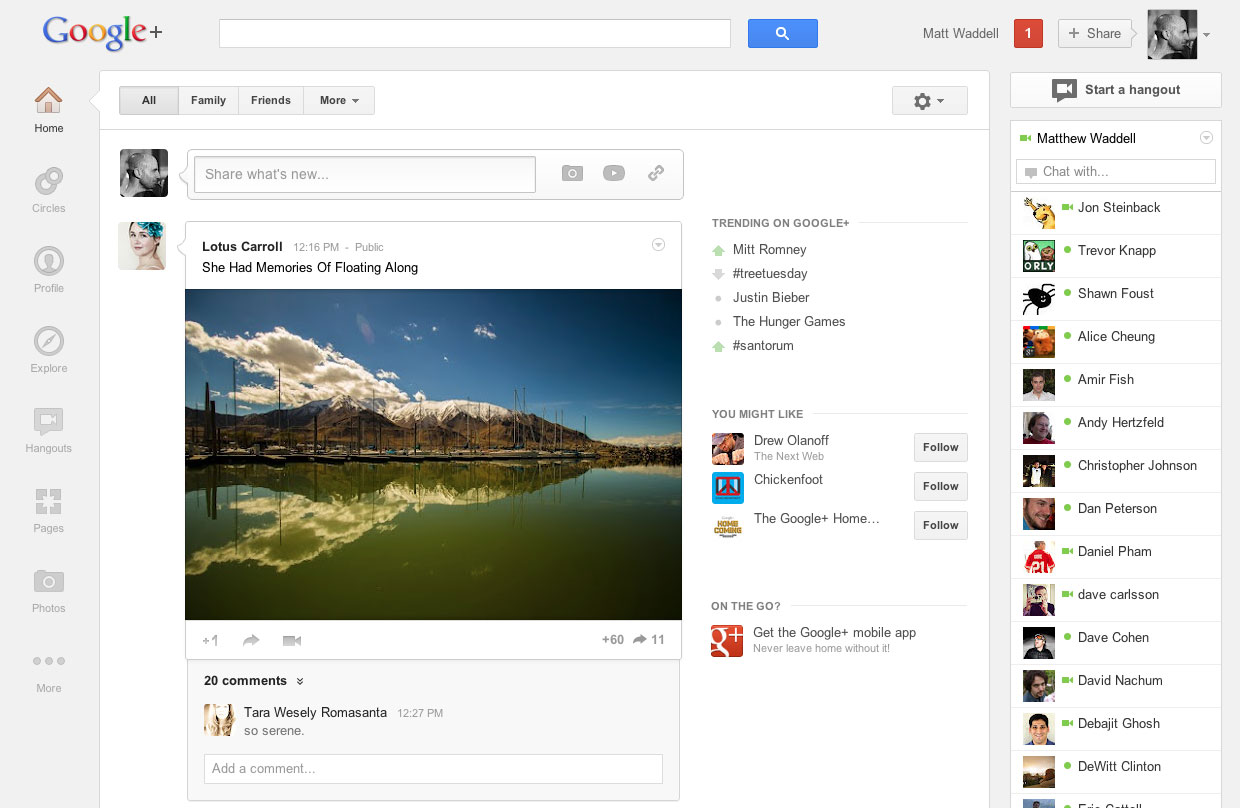Chat with Daniel Pham
The width and height of the screenshot is (1240, 808).
point(1116,556)
